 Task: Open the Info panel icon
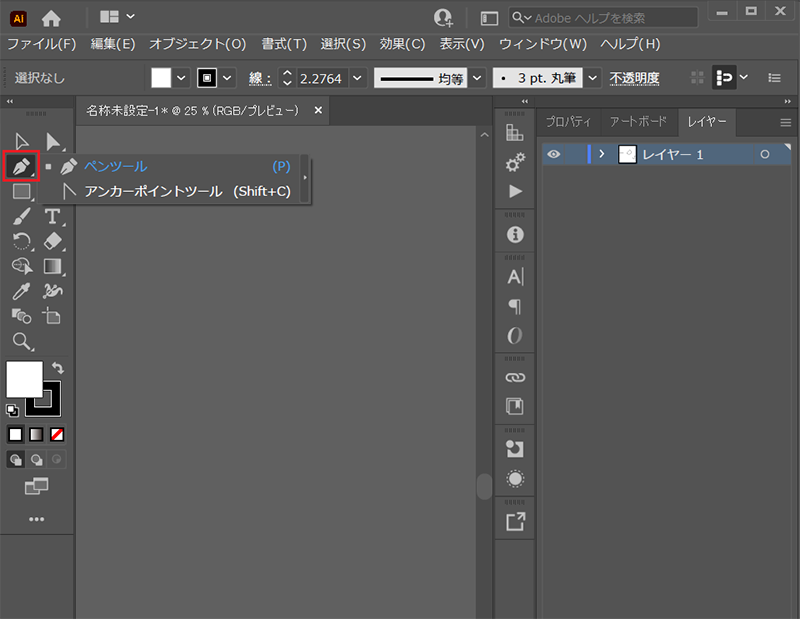click(x=515, y=235)
